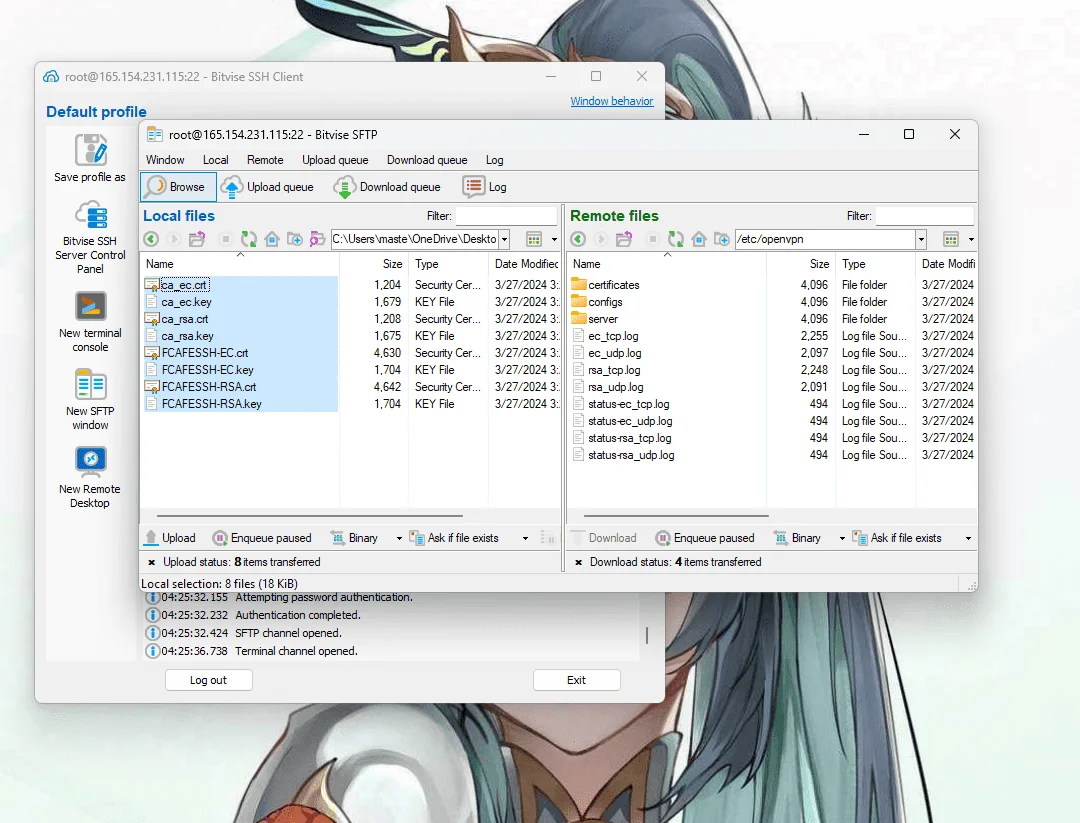
Task: Go back in Remote files pane
Action: pyautogui.click(x=579, y=239)
